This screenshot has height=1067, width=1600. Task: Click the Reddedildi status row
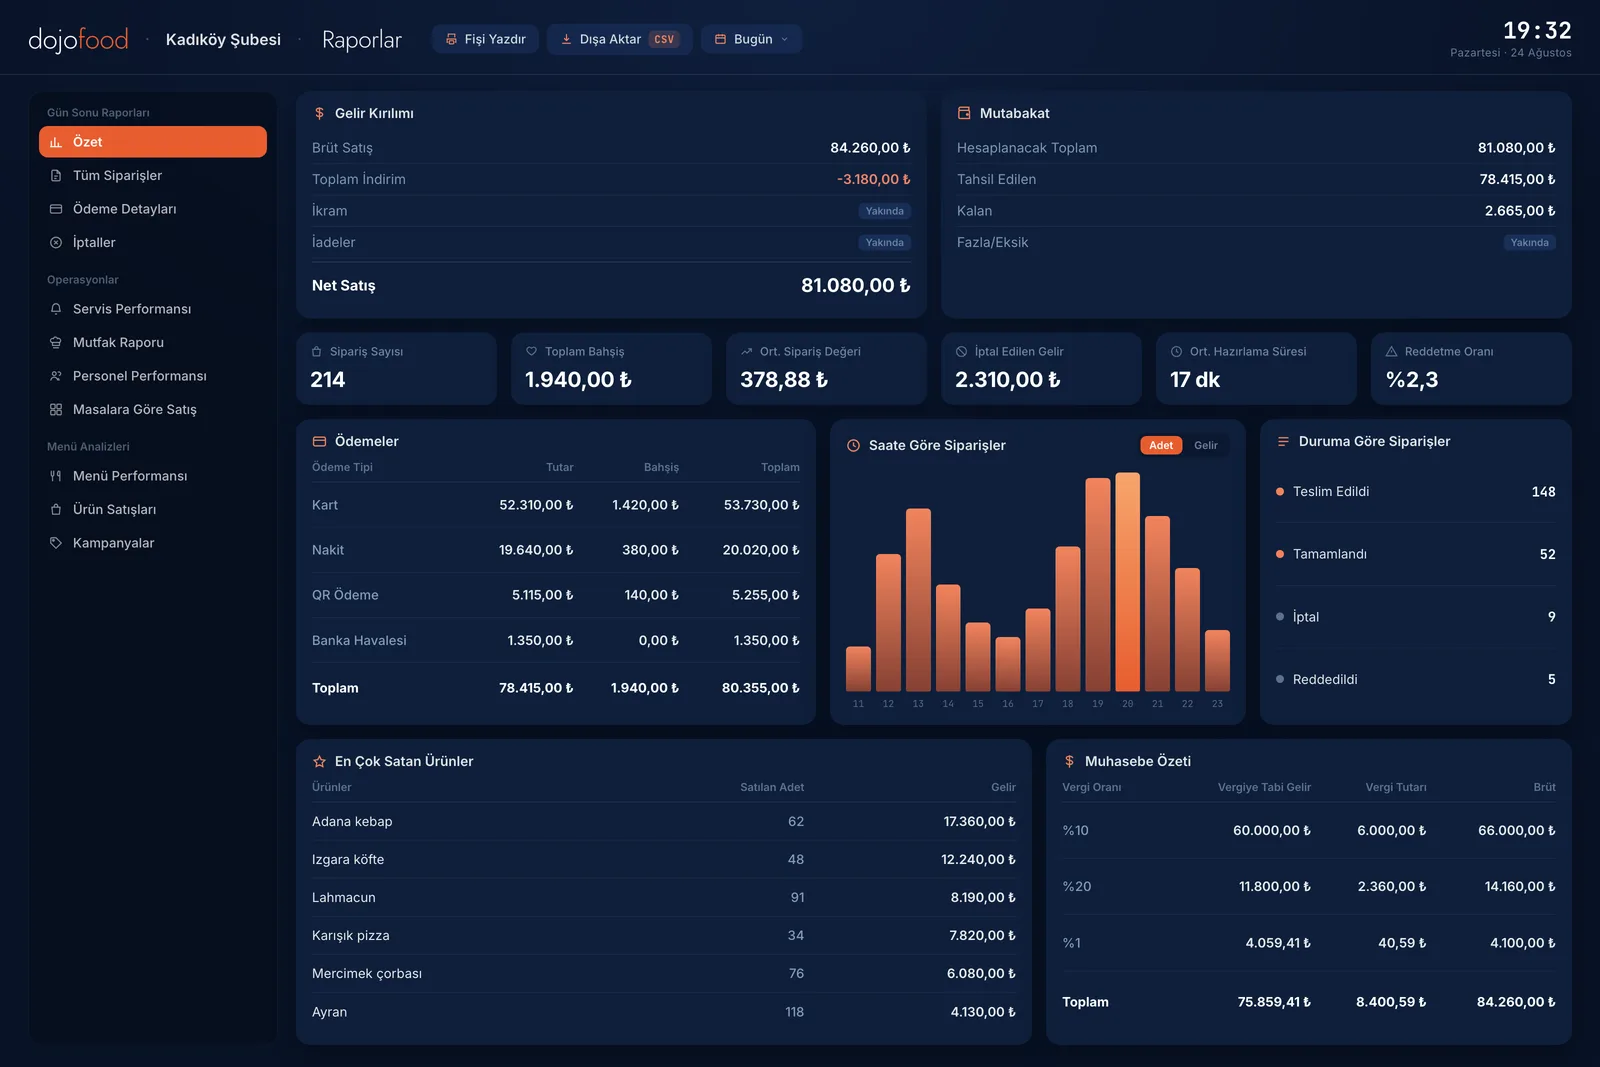(1415, 679)
